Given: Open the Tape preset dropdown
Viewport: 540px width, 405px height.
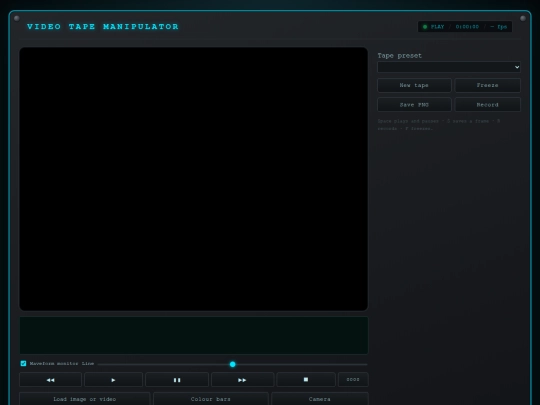Looking at the screenshot, I should pyautogui.click(x=449, y=67).
